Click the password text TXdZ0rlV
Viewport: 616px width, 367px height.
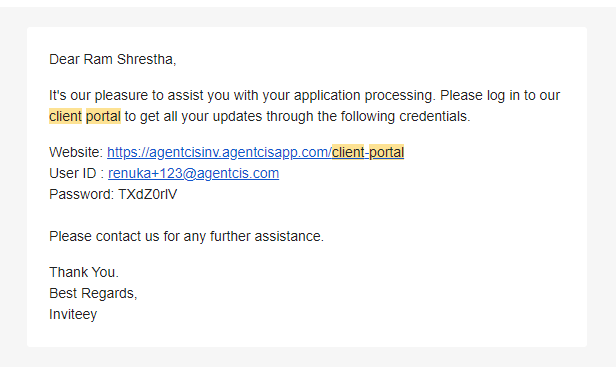pos(148,194)
